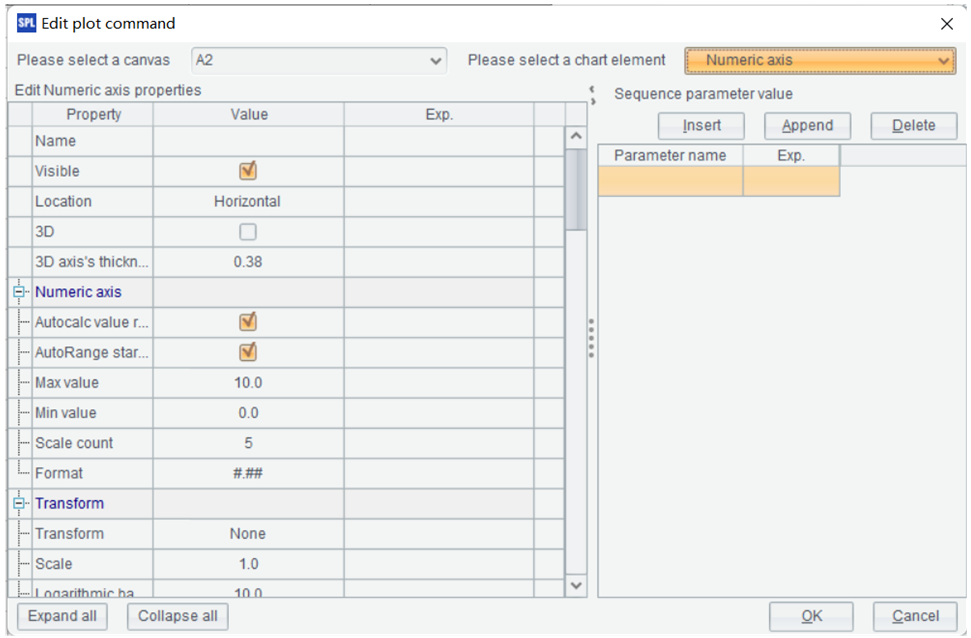
Task: Enable the 3D checkbox
Action: click(248, 232)
